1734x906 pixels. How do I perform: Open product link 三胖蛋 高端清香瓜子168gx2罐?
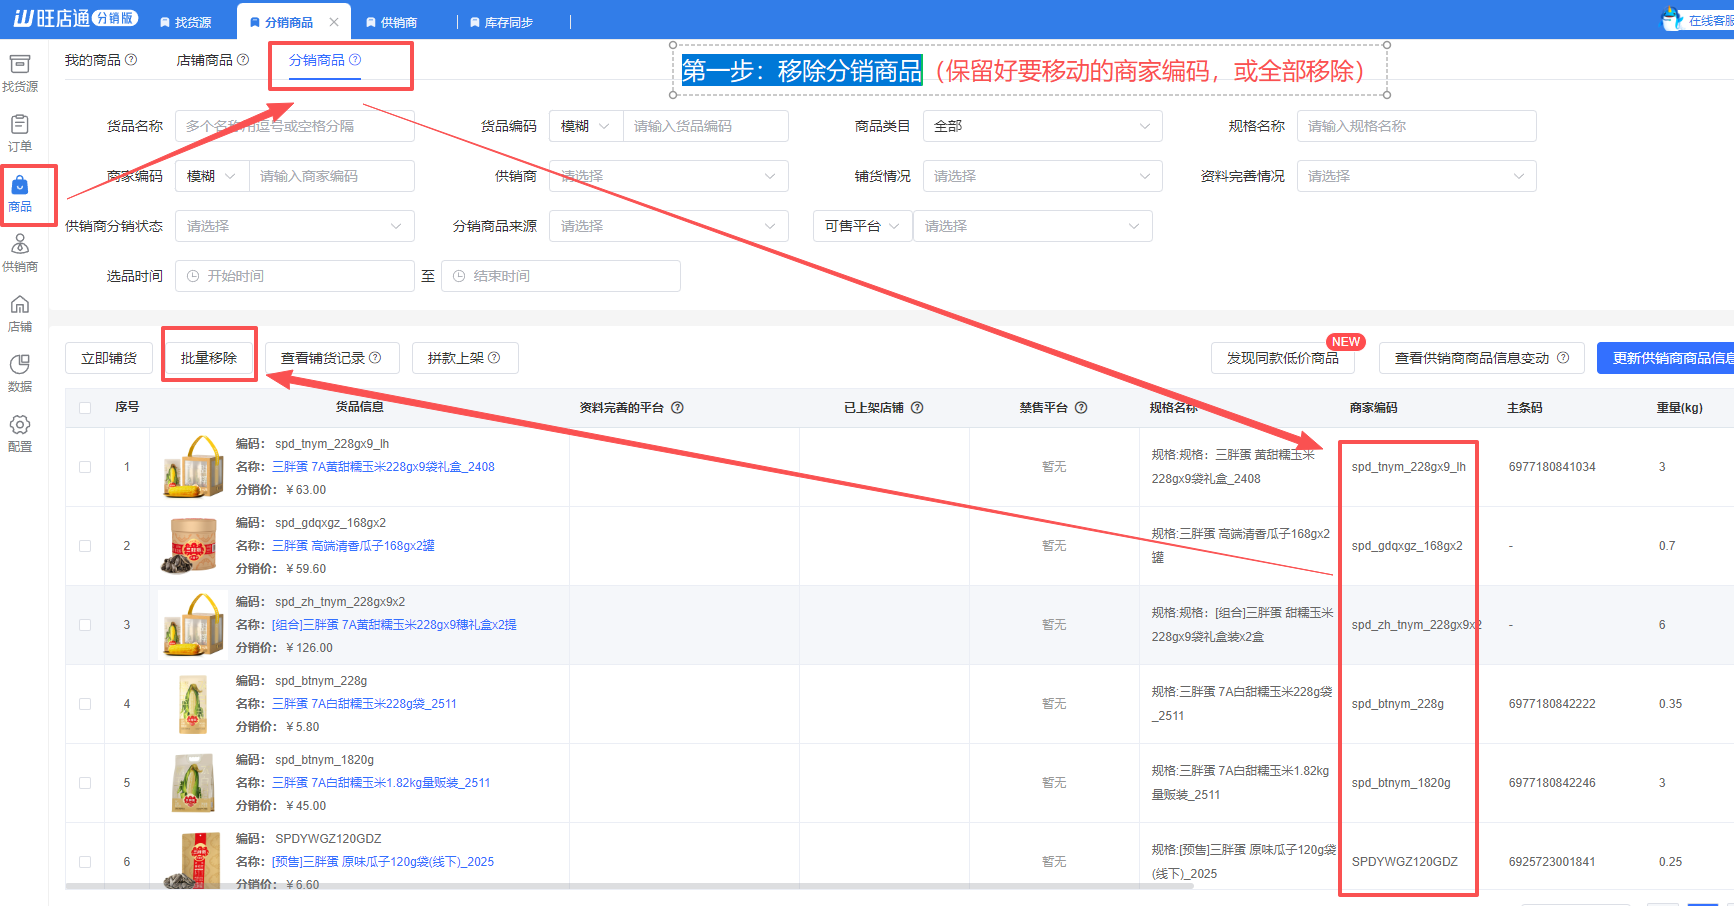coord(353,546)
